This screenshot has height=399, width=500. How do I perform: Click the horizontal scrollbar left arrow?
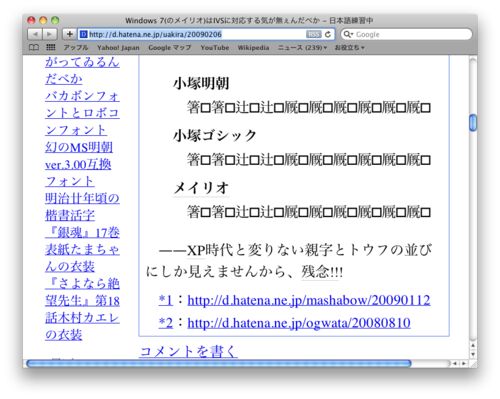point(455,363)
